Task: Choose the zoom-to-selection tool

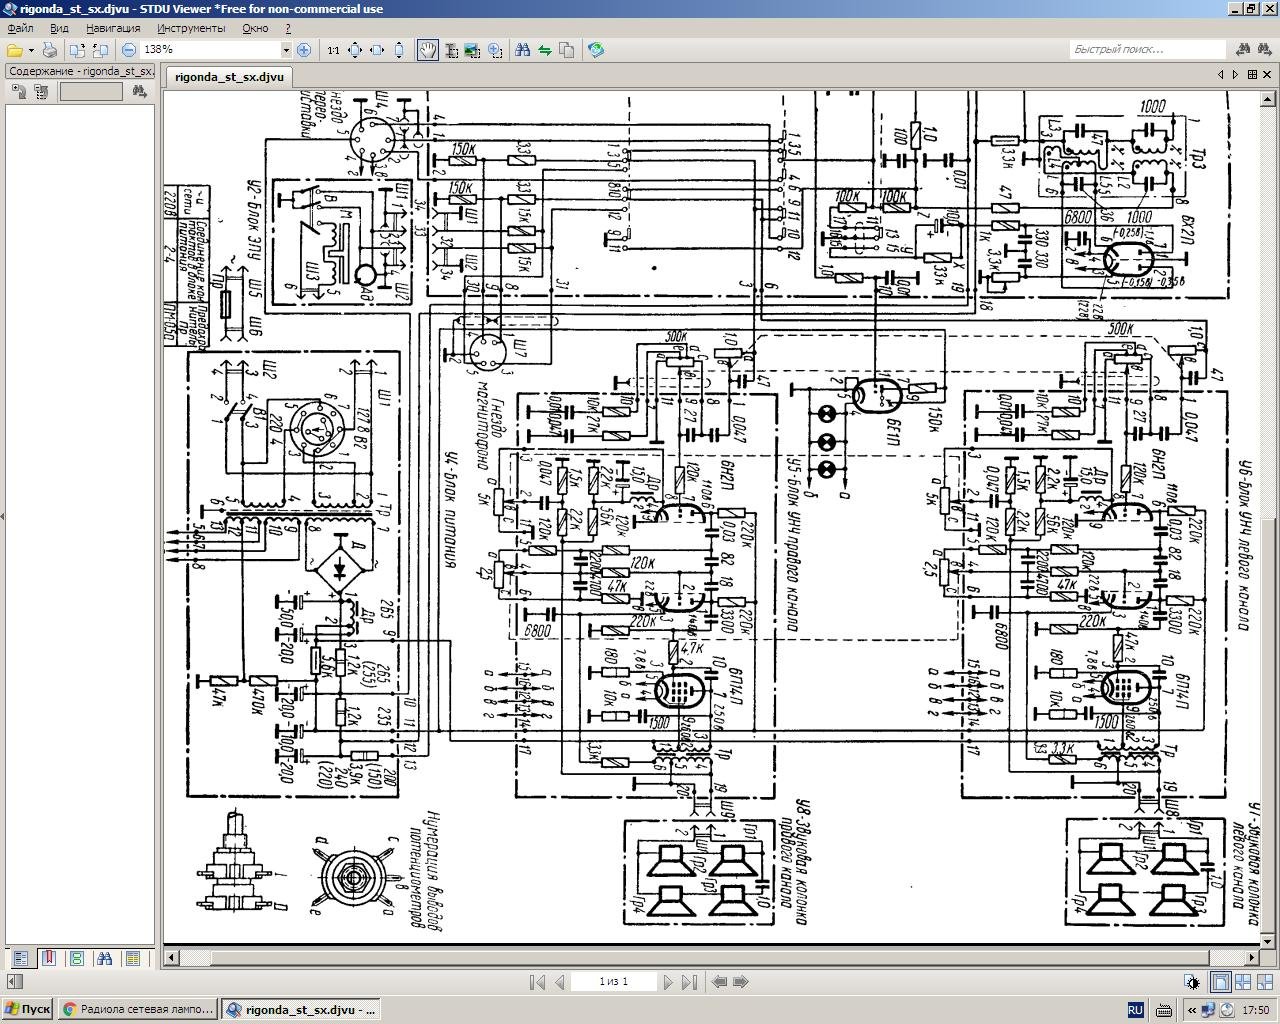Action: [494, 50]
